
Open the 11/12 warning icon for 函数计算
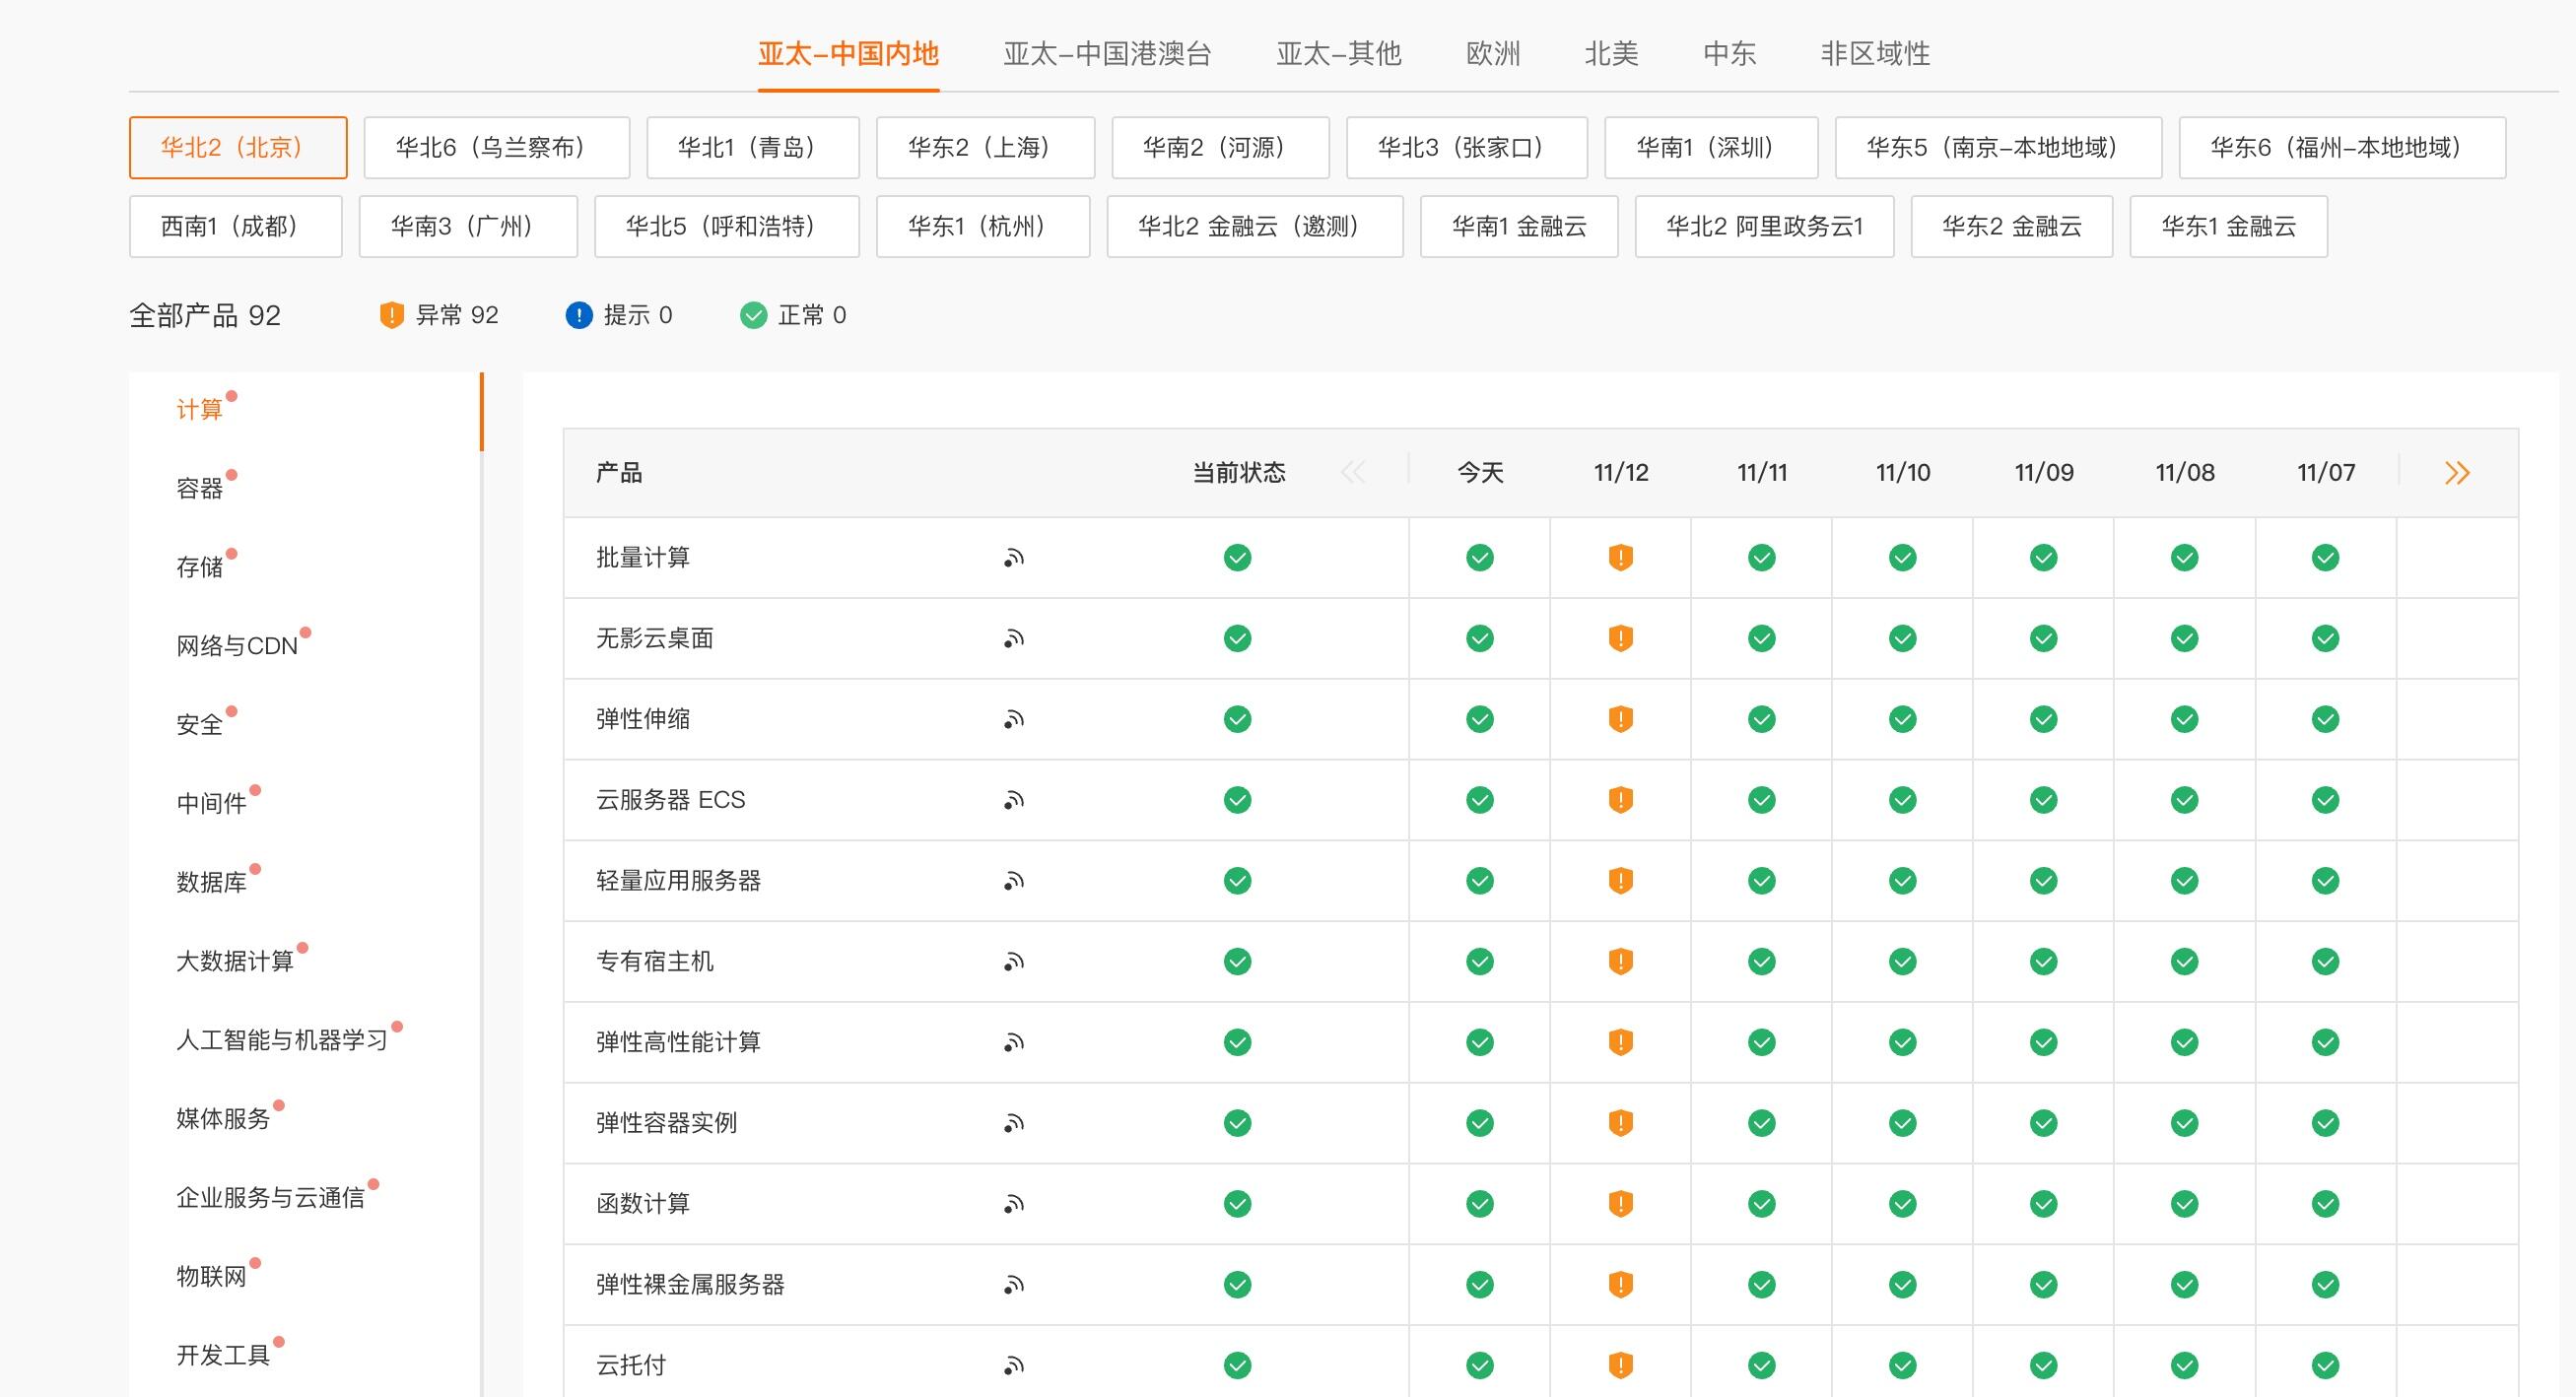[x=1621, y=1204]
